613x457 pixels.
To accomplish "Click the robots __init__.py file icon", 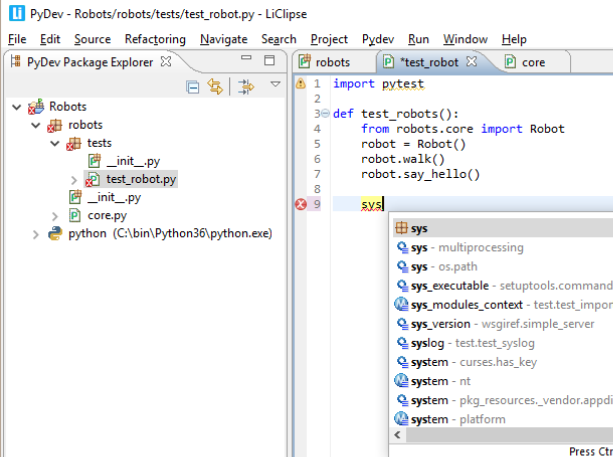I will pos(75,197).
